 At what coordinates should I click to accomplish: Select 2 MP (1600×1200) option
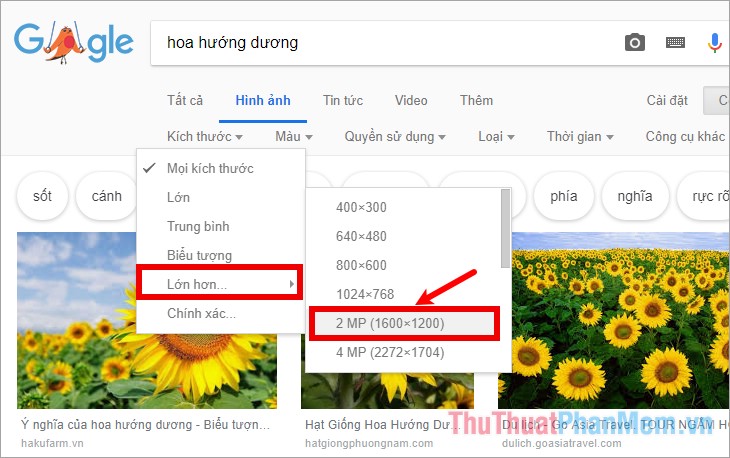404,323
